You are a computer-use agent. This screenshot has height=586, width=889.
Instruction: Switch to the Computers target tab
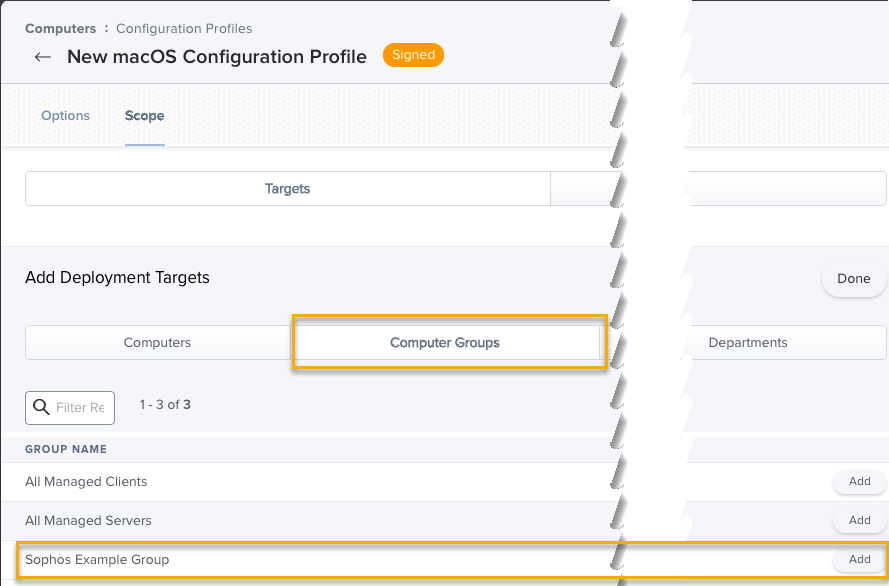coord(157,343)
